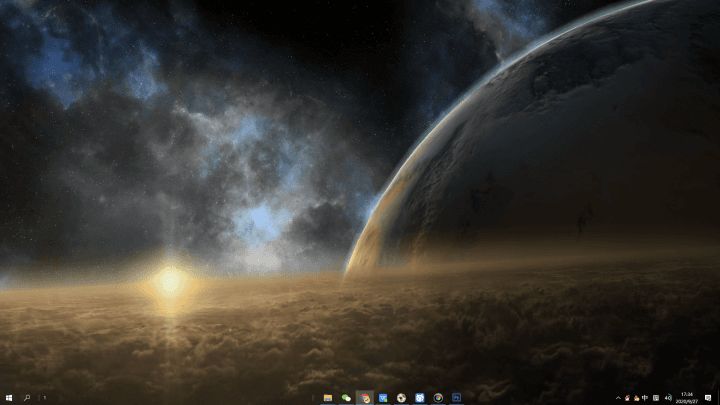Open the volume control in tray
The width and height of the screenshot is (720, 405).
(668, 398)
